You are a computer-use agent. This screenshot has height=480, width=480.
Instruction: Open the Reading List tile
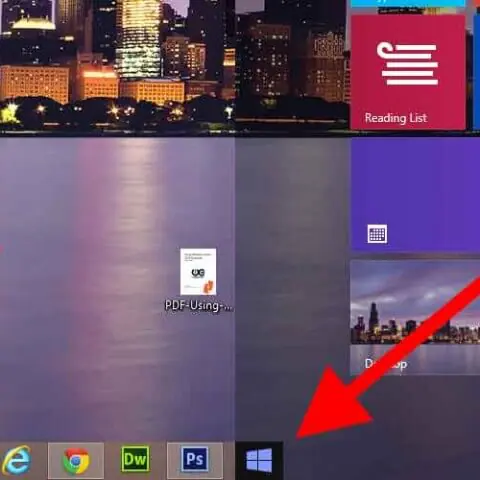click(408, 72)
